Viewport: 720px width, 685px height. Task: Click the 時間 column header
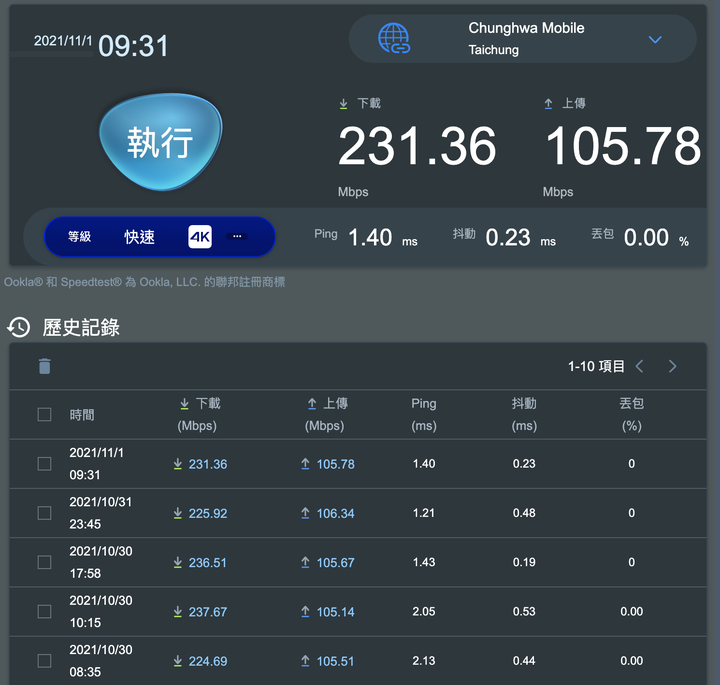click(82, 415)
